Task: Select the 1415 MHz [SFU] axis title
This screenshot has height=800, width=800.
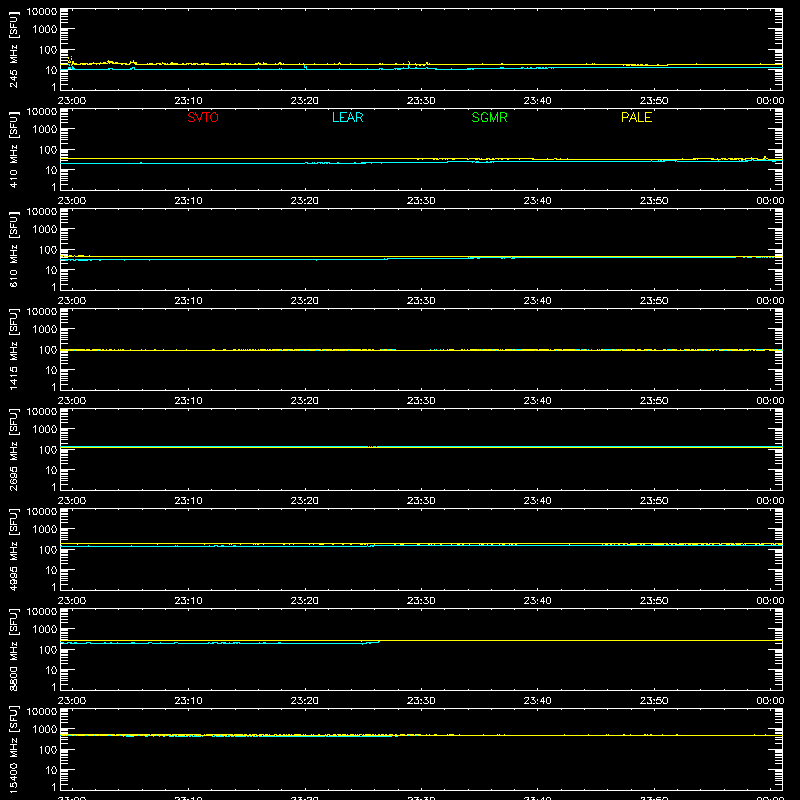Action: pyautogui.click(x=14, y=349)
